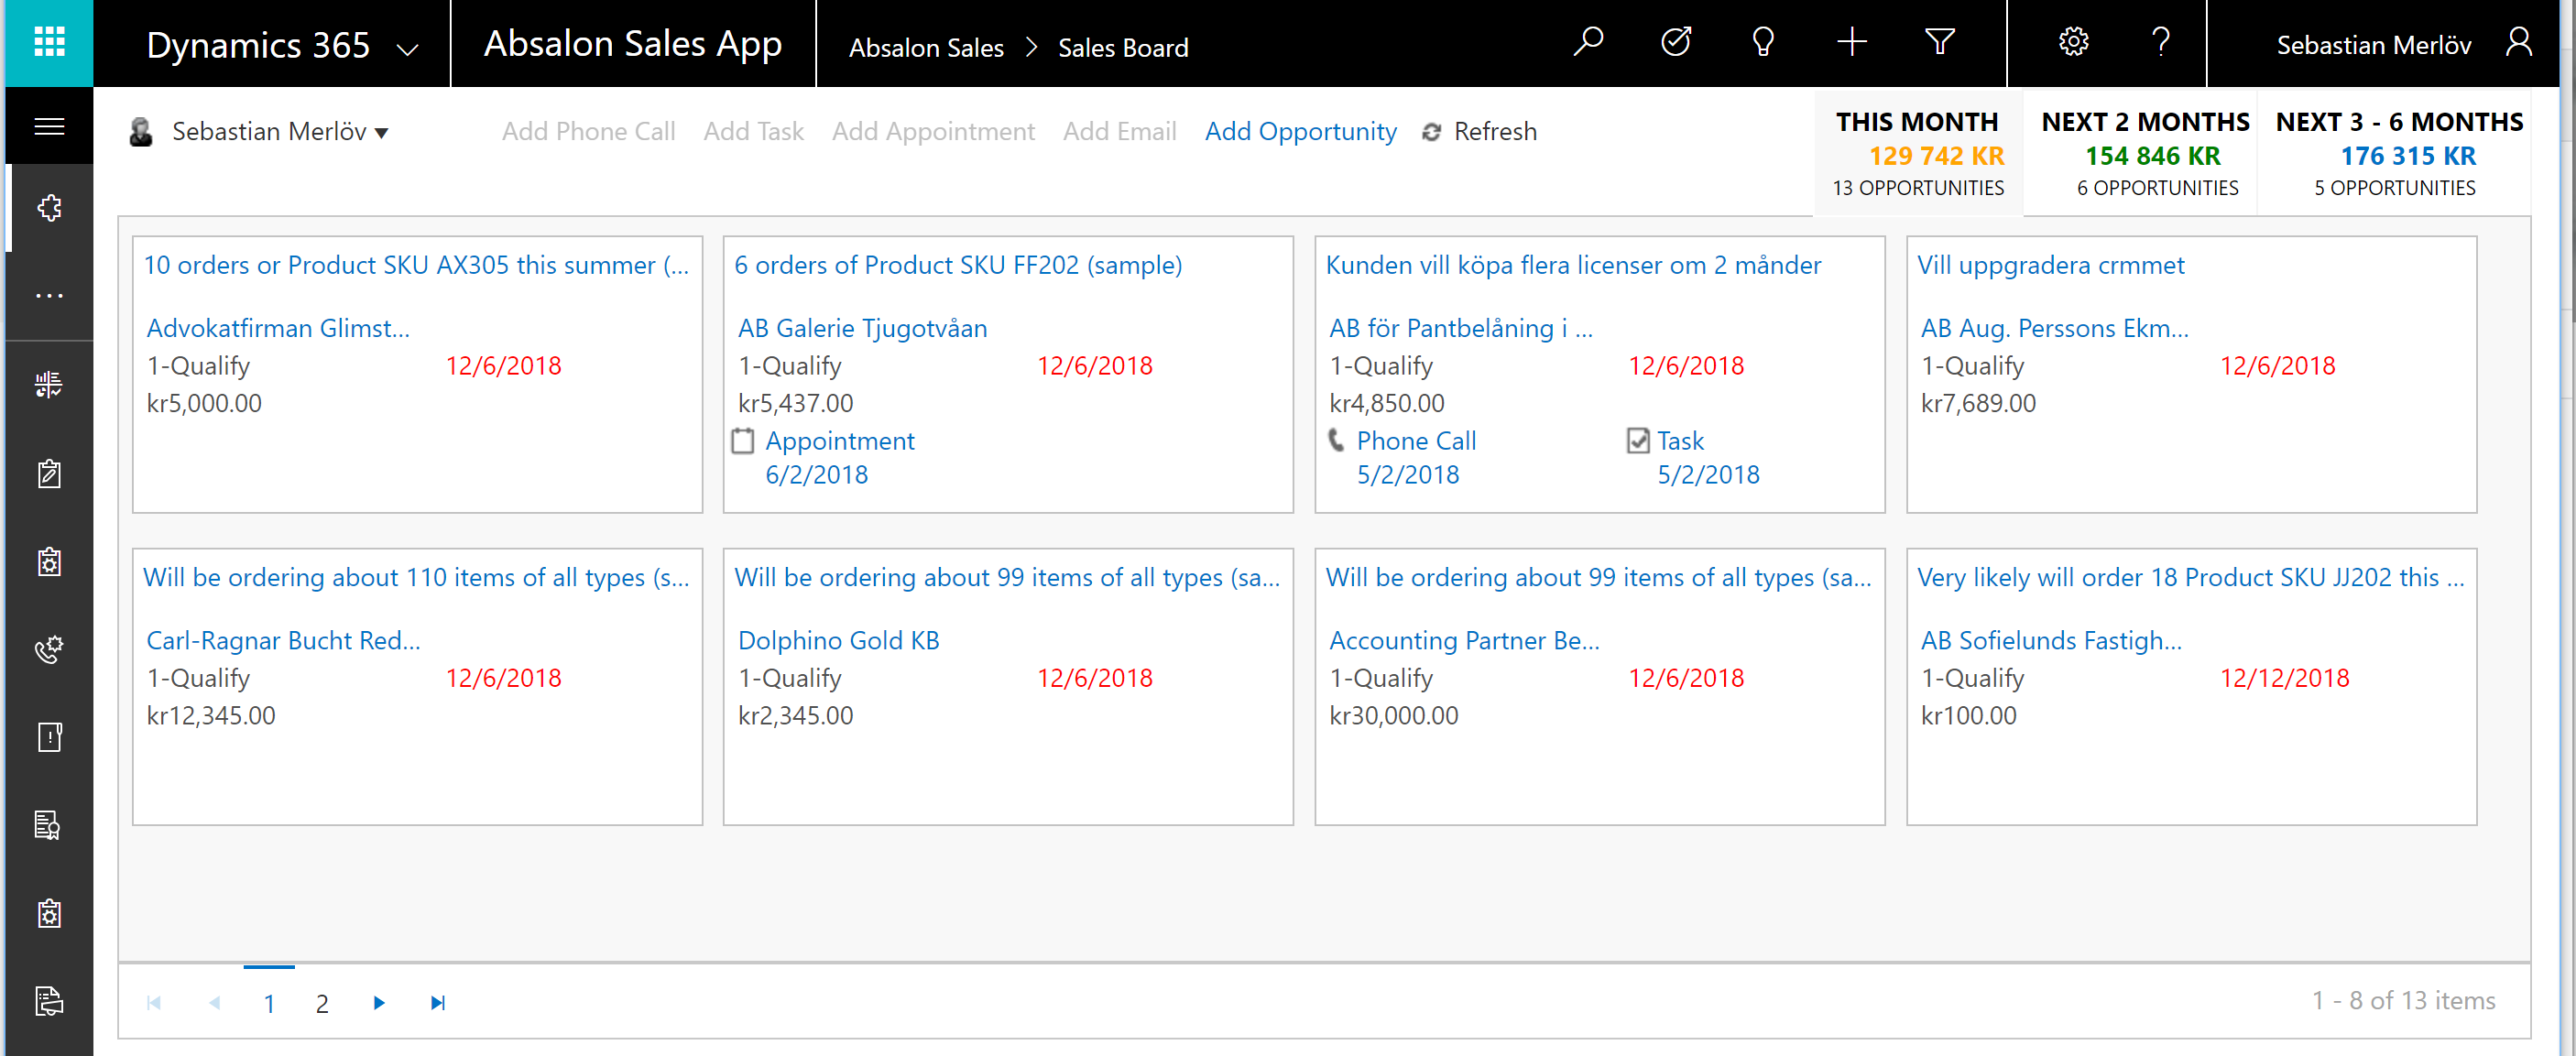
Task: Click Add Phone Call
Action: click(588, 132)
